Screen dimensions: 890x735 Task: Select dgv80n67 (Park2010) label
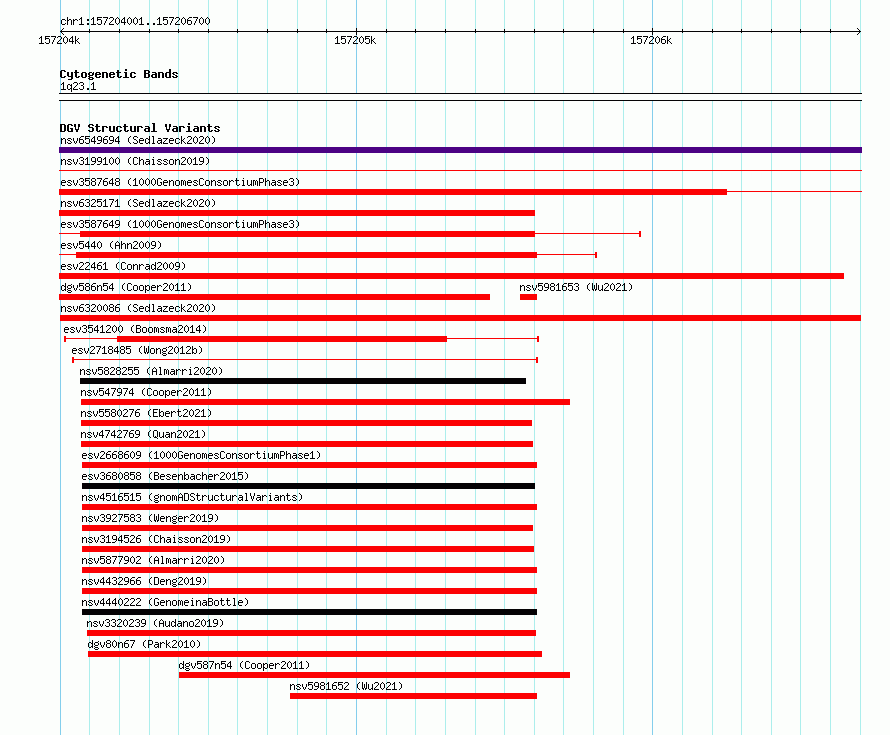pyautogui.click(x=144, y=644)
